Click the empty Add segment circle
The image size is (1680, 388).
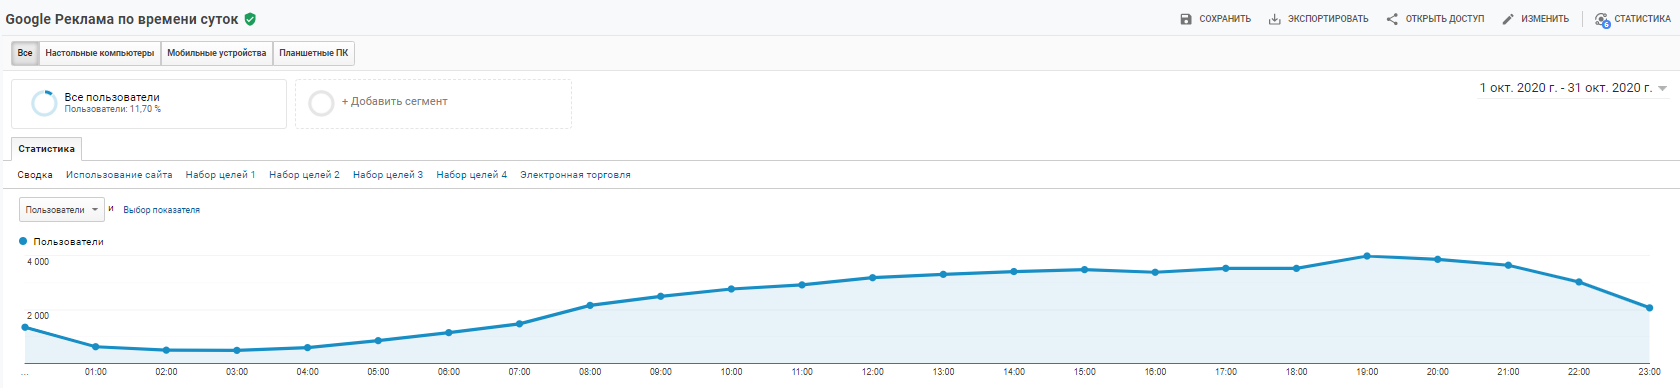pyautogui.click(x=321, y=103)
